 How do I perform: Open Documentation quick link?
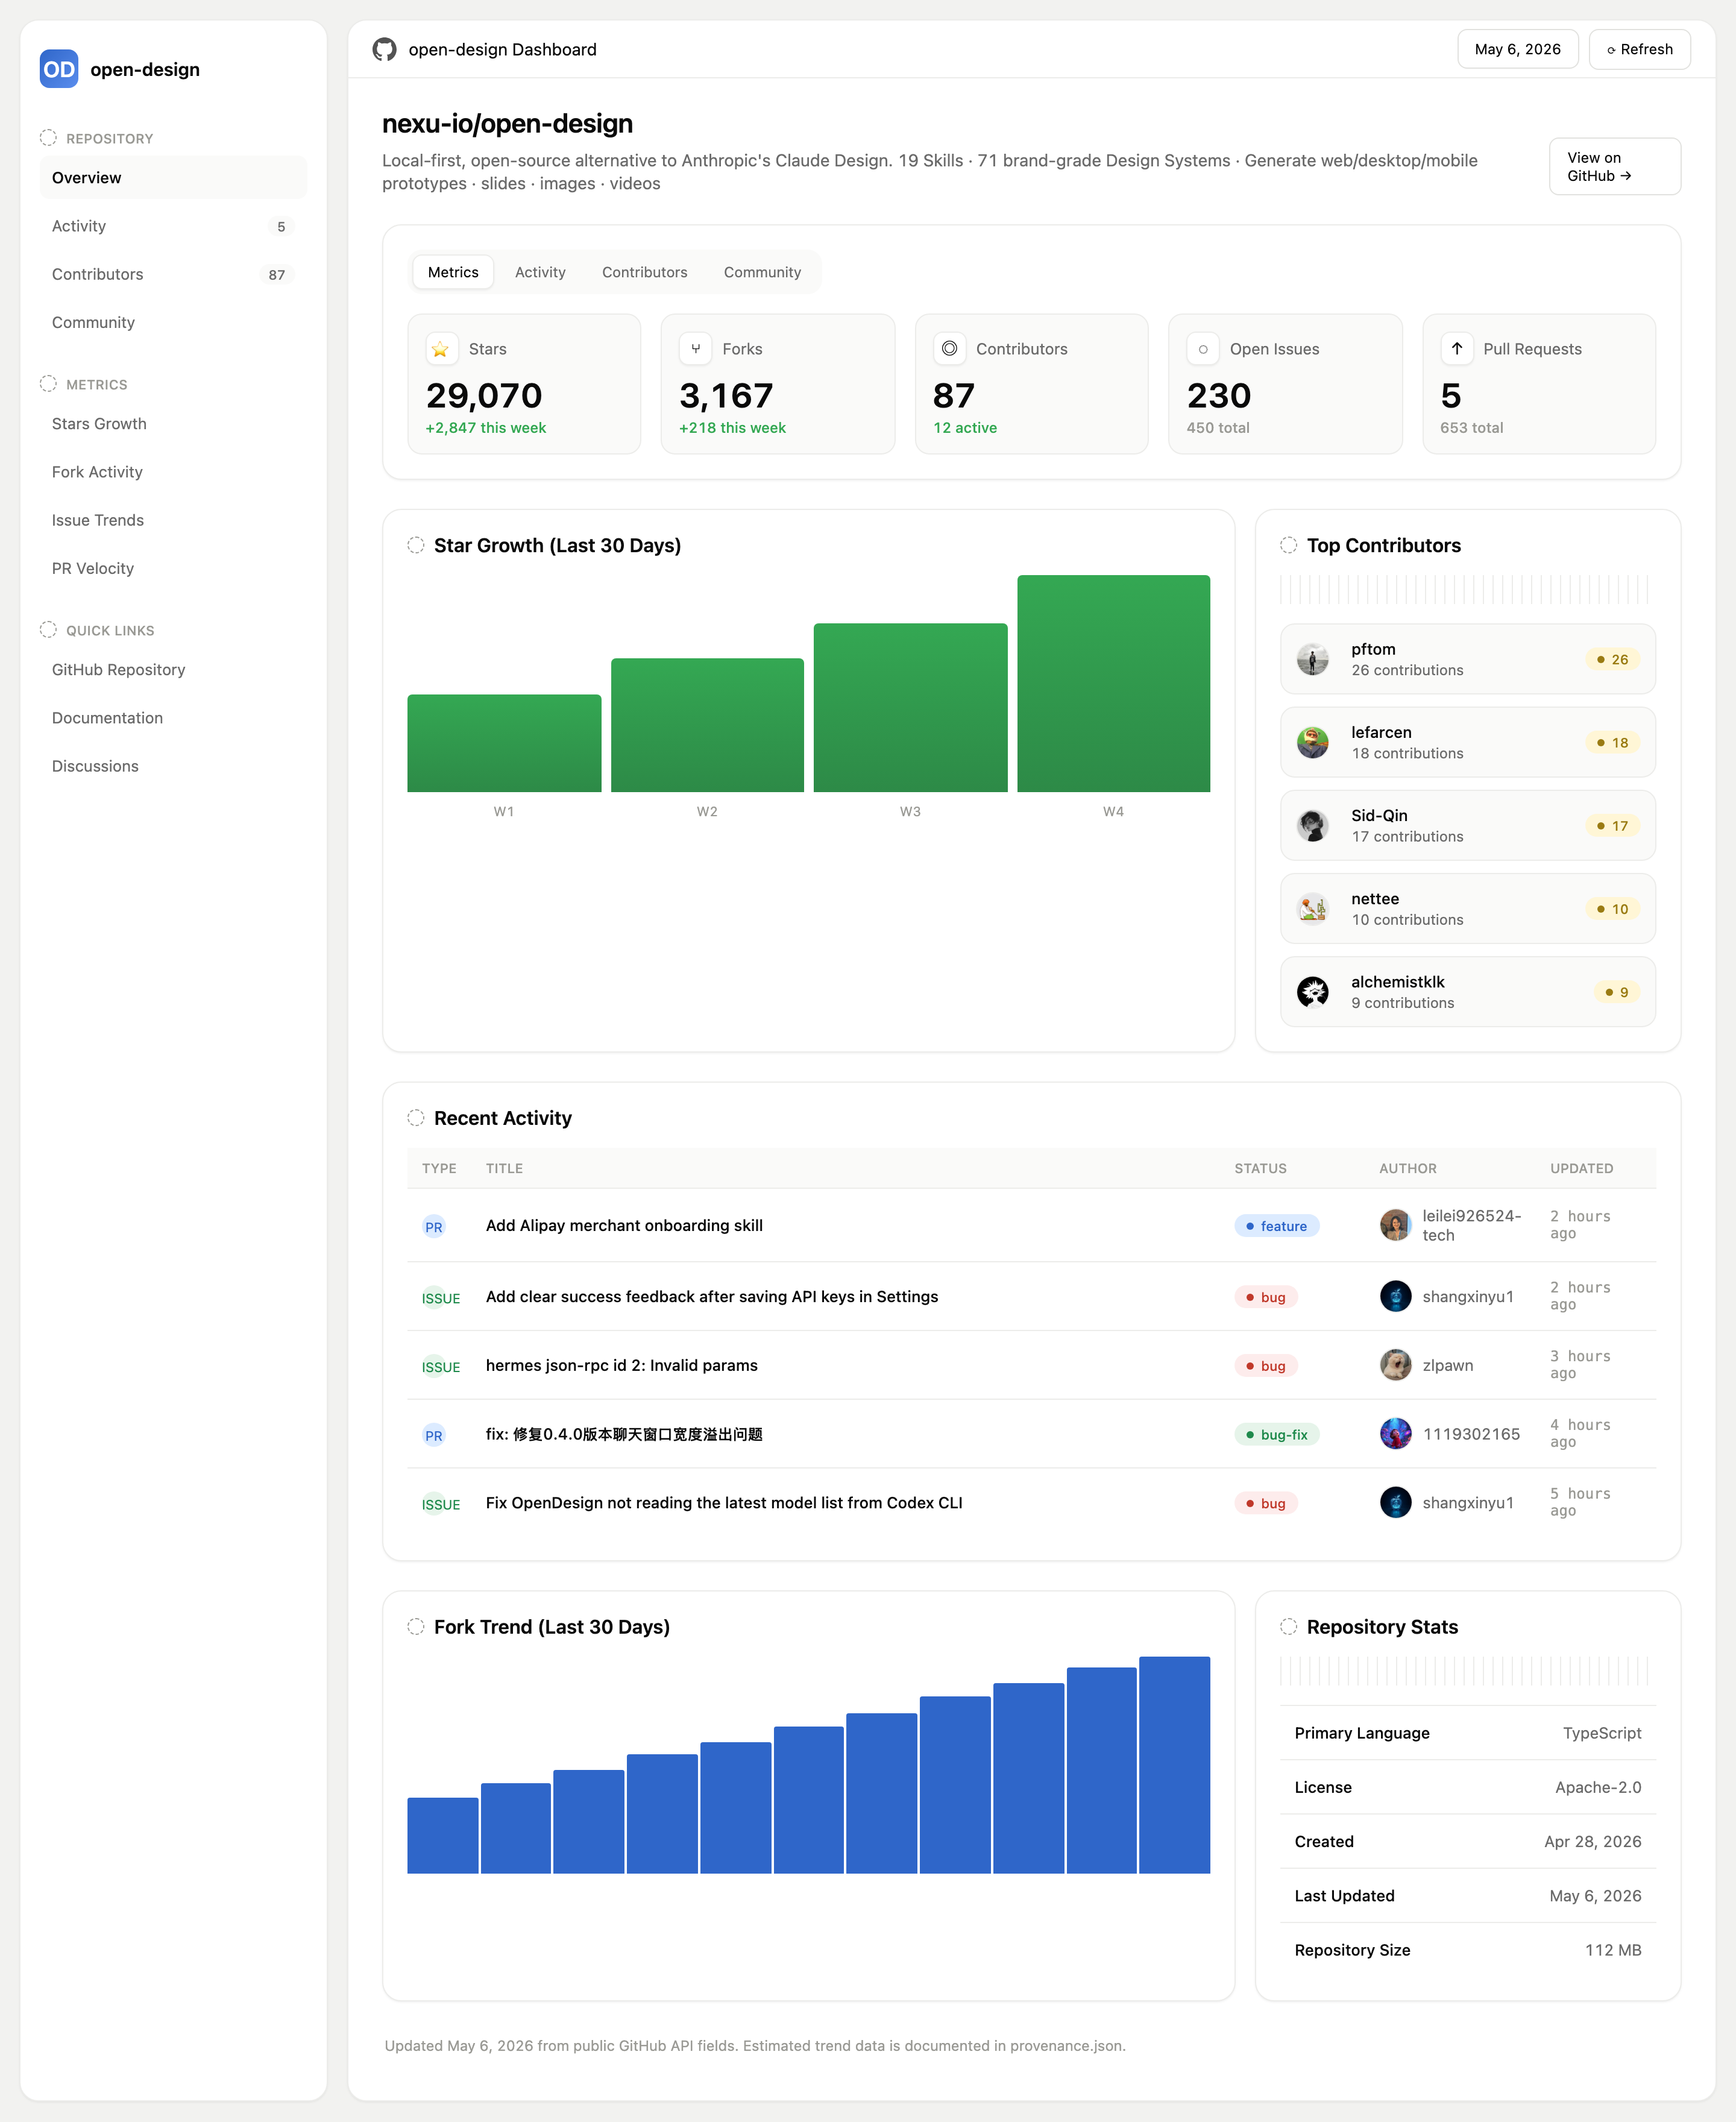[x=173, y=718]
